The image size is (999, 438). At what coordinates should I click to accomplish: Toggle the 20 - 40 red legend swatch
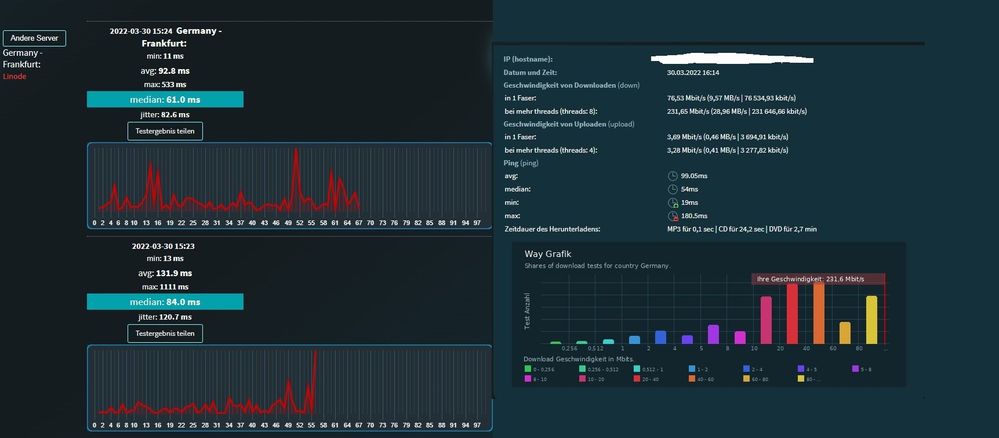pyautogui.click(x=637, y=379)
